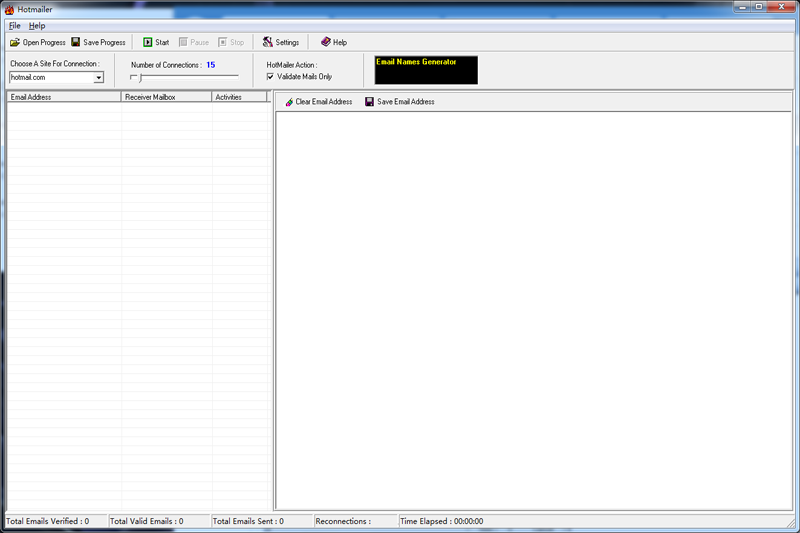
Task: Minimize the Hotmailer window
Action: (x=742, y=7)
